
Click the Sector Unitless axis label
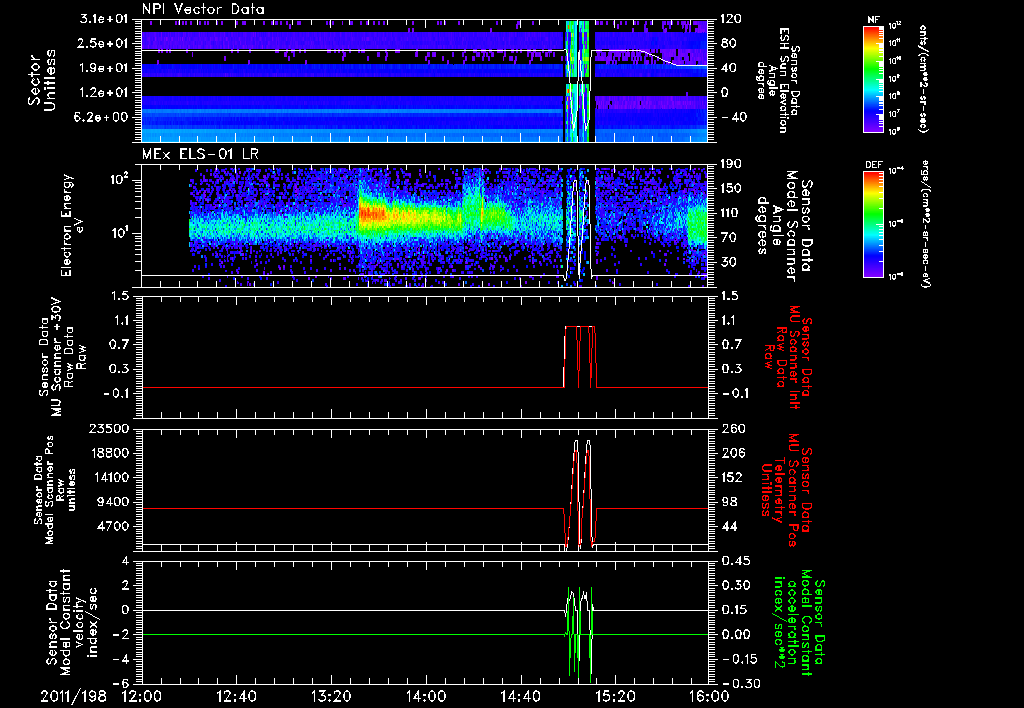(42, 80)
